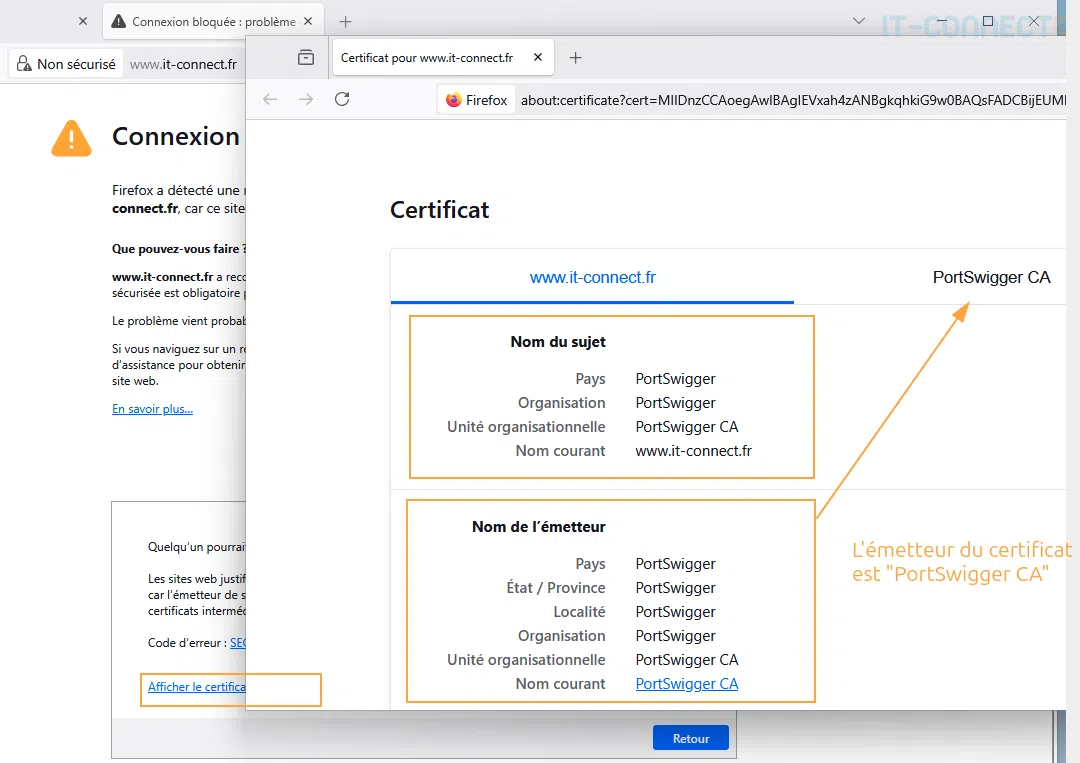Screen dimensions: 1080x763
Task: Open new tab in background window
Action: point(345,21)
